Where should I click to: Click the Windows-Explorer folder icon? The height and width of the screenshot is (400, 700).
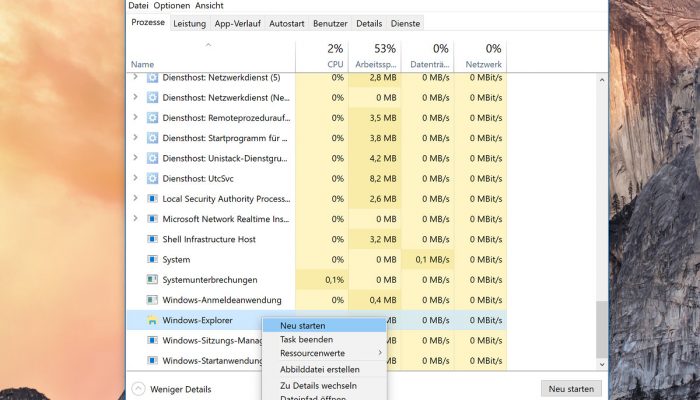point(152,320)
